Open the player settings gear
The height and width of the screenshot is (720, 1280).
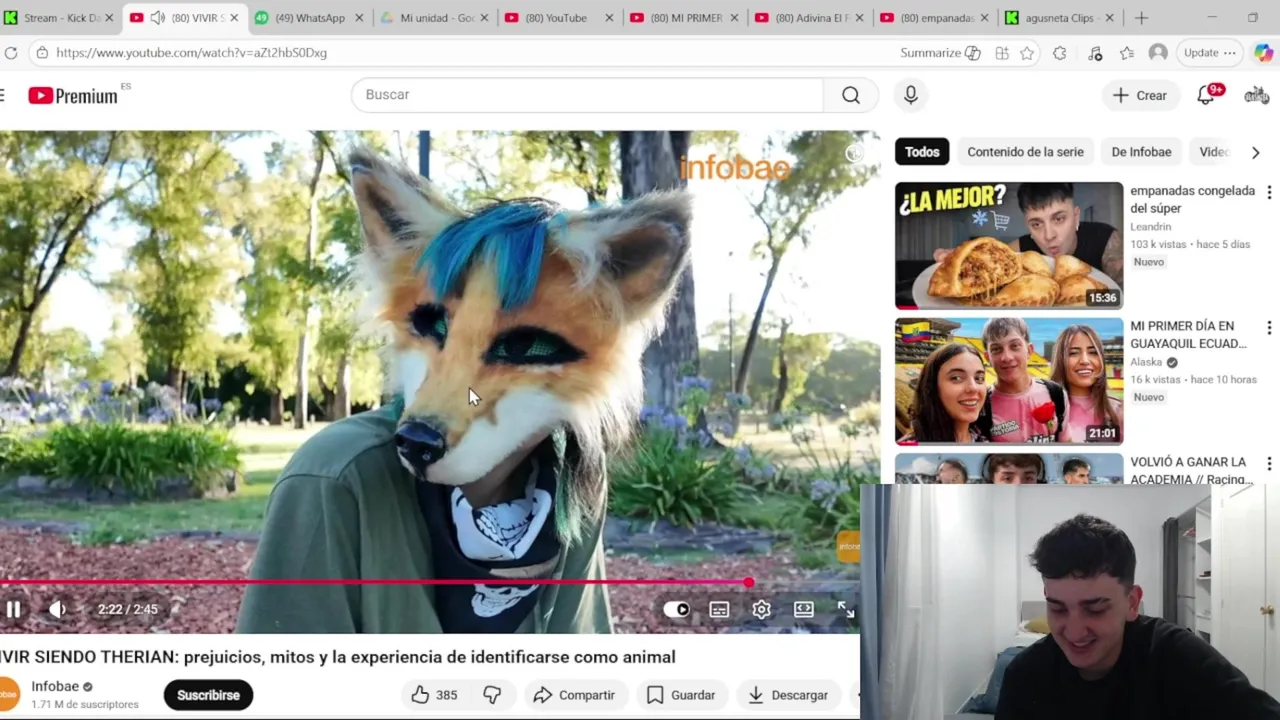click(761, 609)
